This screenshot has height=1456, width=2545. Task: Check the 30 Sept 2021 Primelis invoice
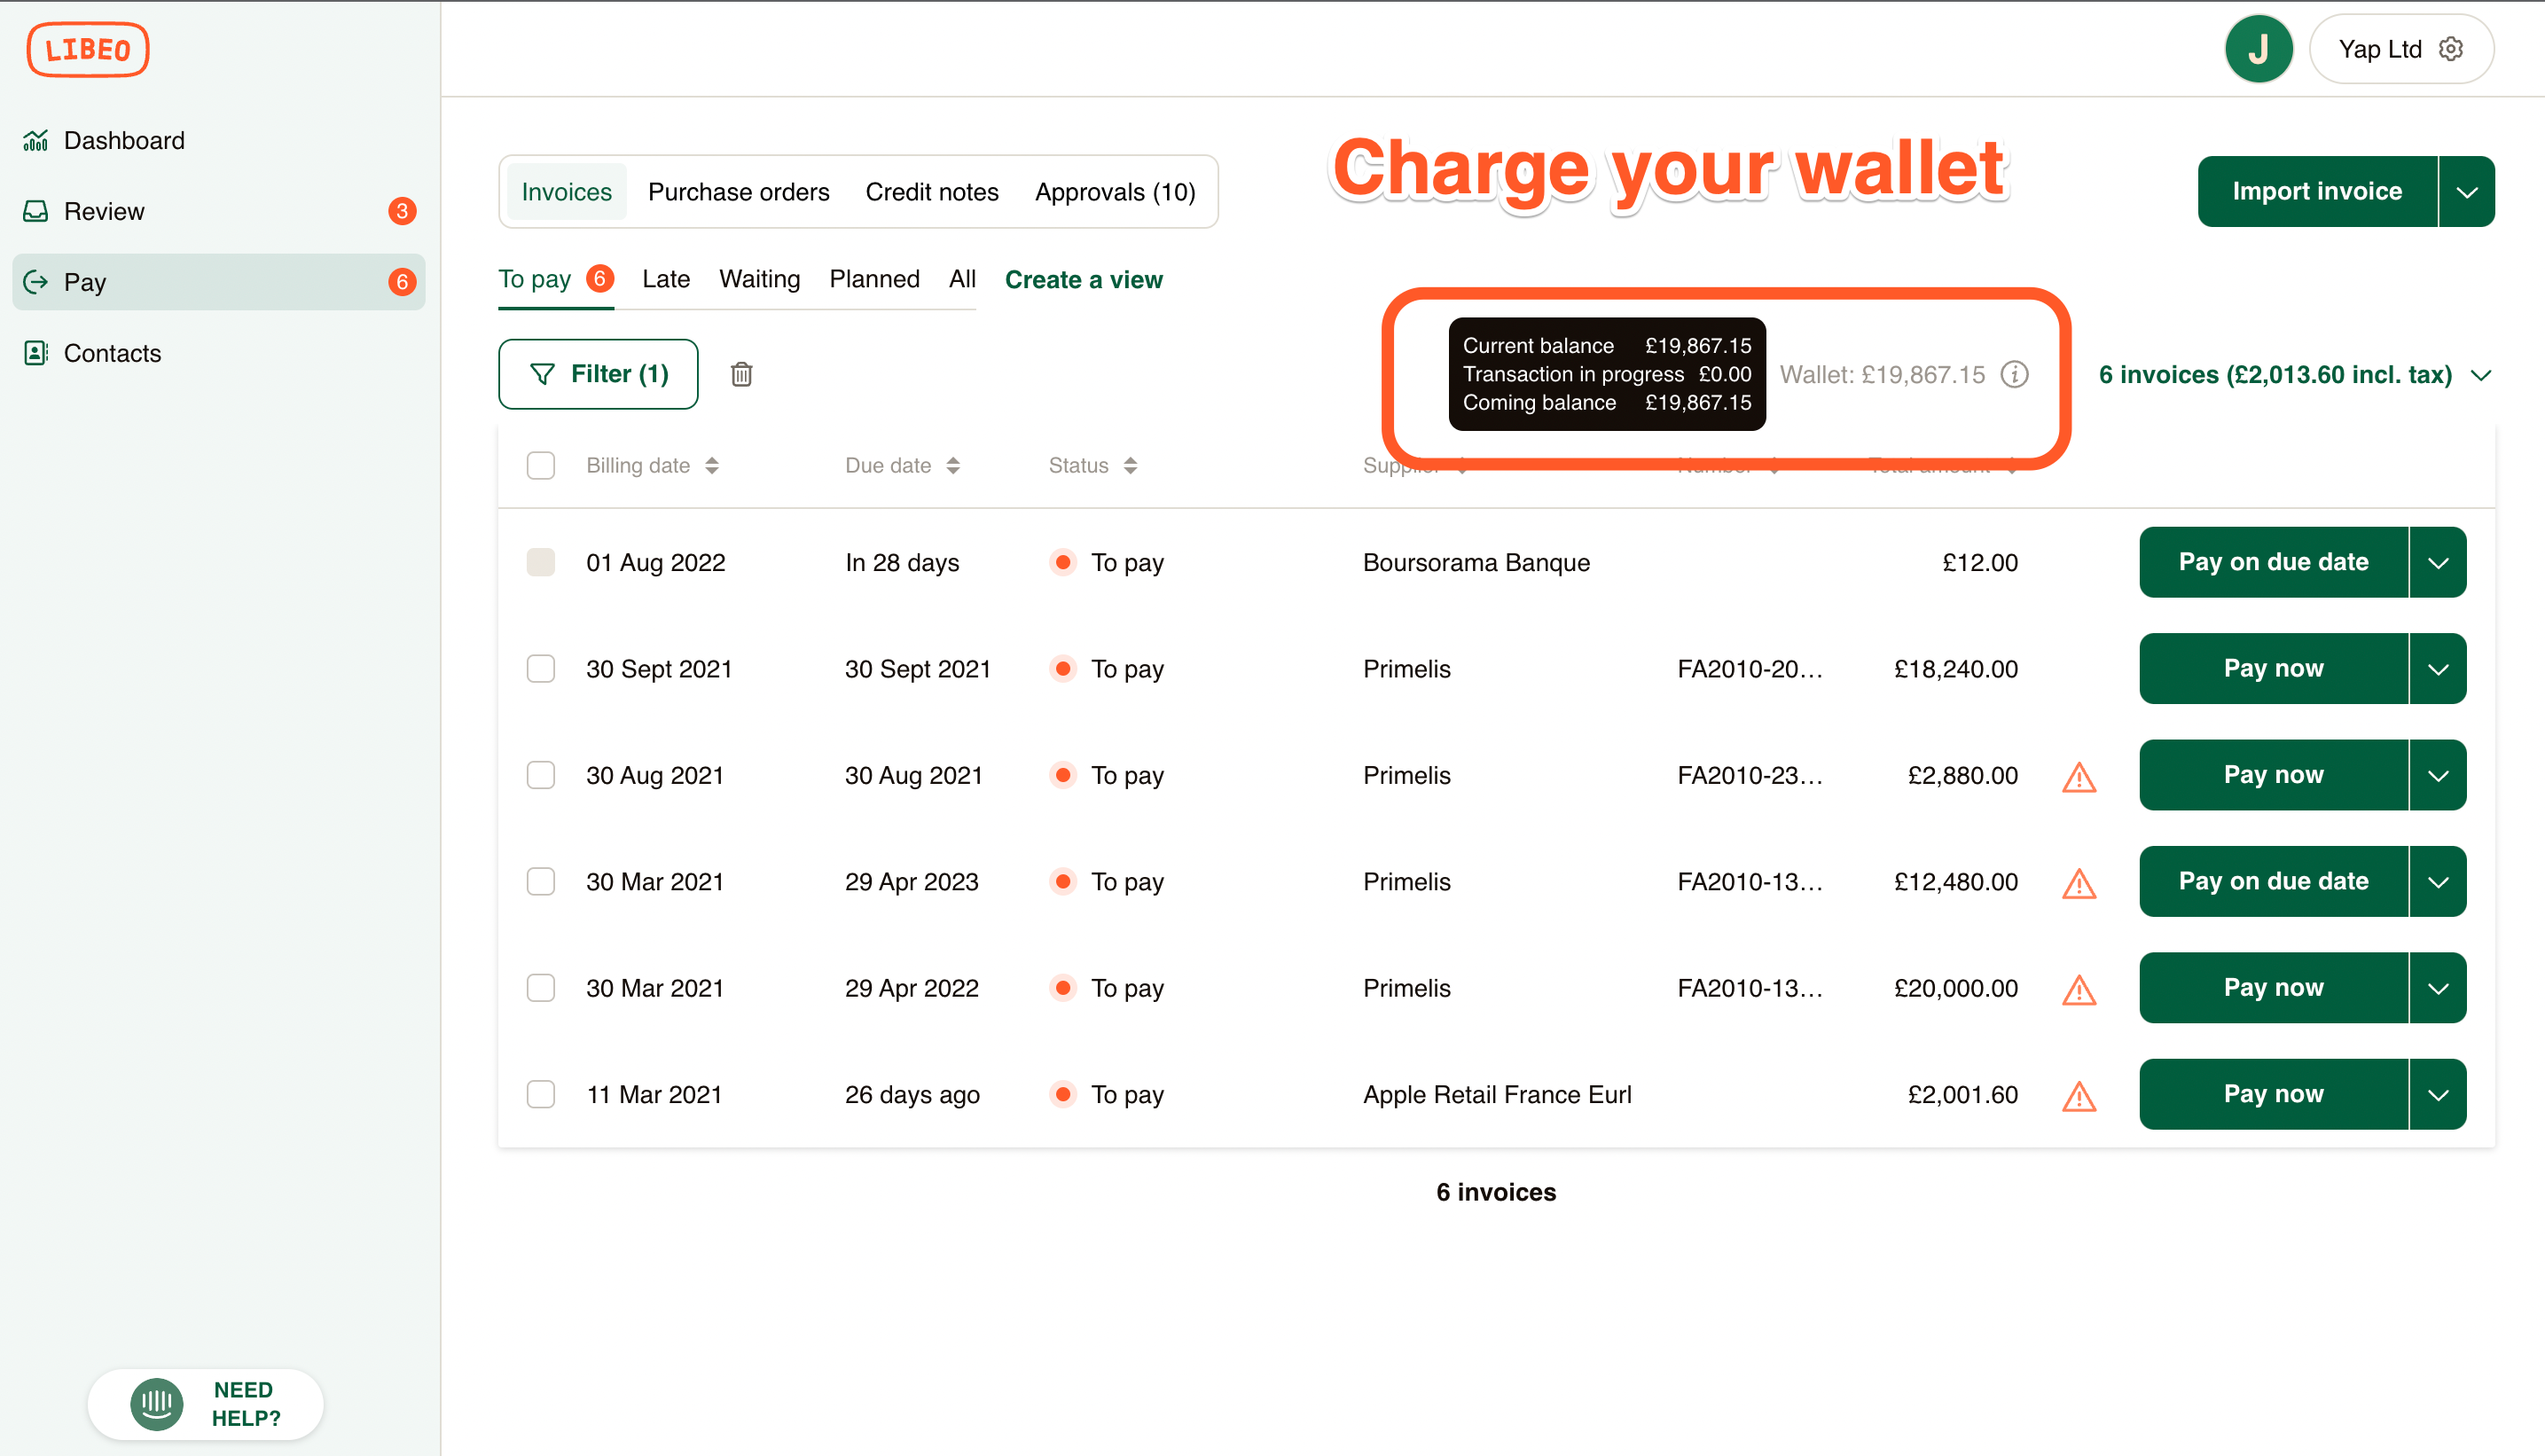coord(541,668)
